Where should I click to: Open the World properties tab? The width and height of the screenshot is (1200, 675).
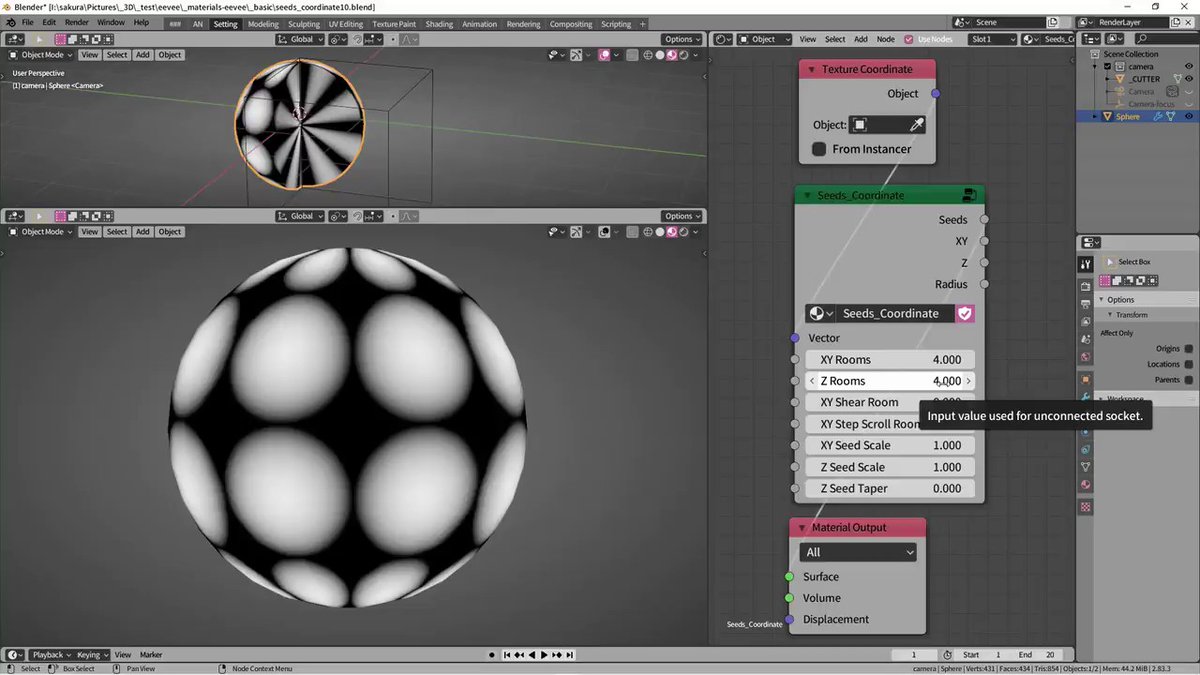pos(1086,358)
